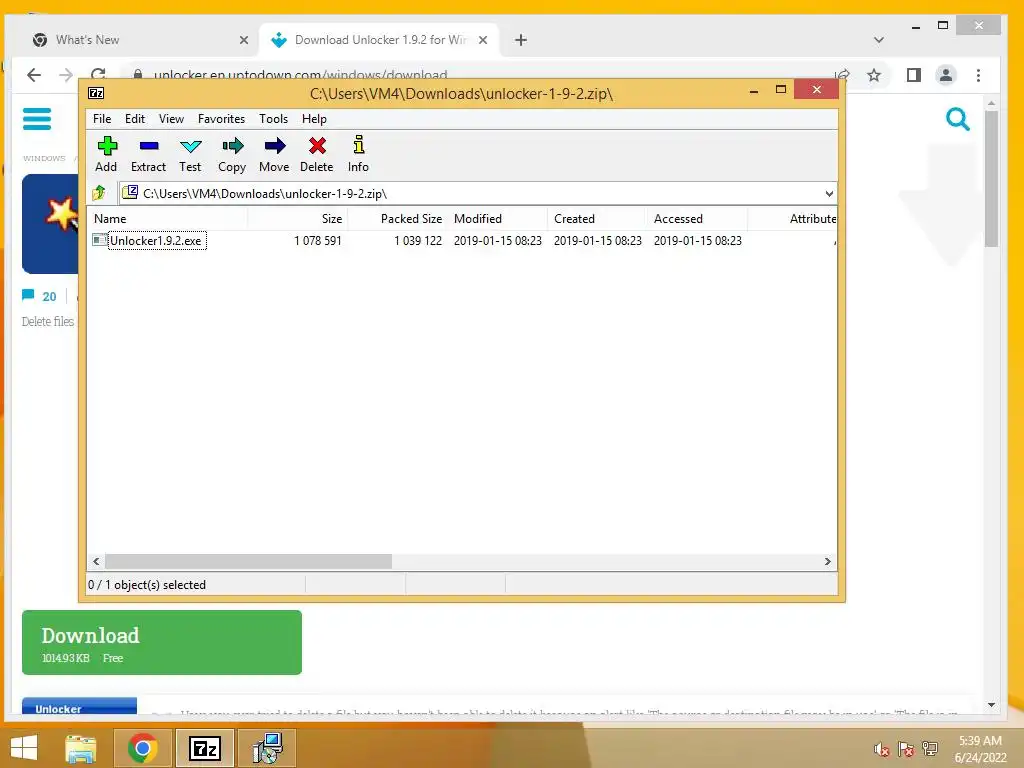1024x768 pixels.
Task: Sort by the Size column header
Action: tap(297, 219)
